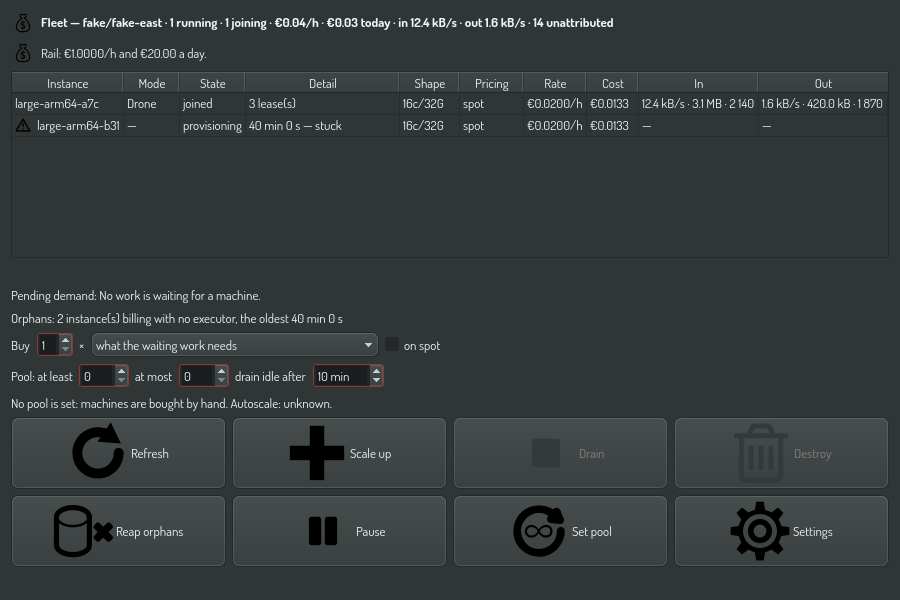
Task: Sort table by Pricing column header
Action: [491, 83]
